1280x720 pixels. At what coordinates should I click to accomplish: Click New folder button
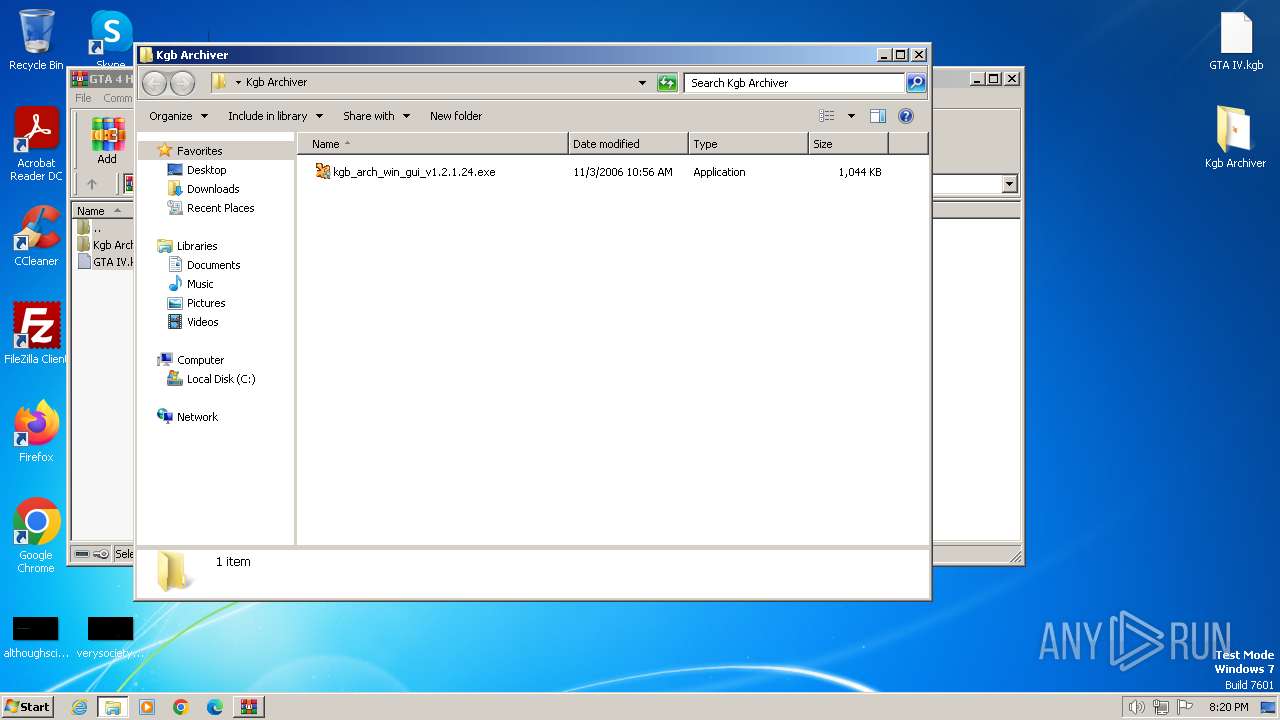point(456,116)
